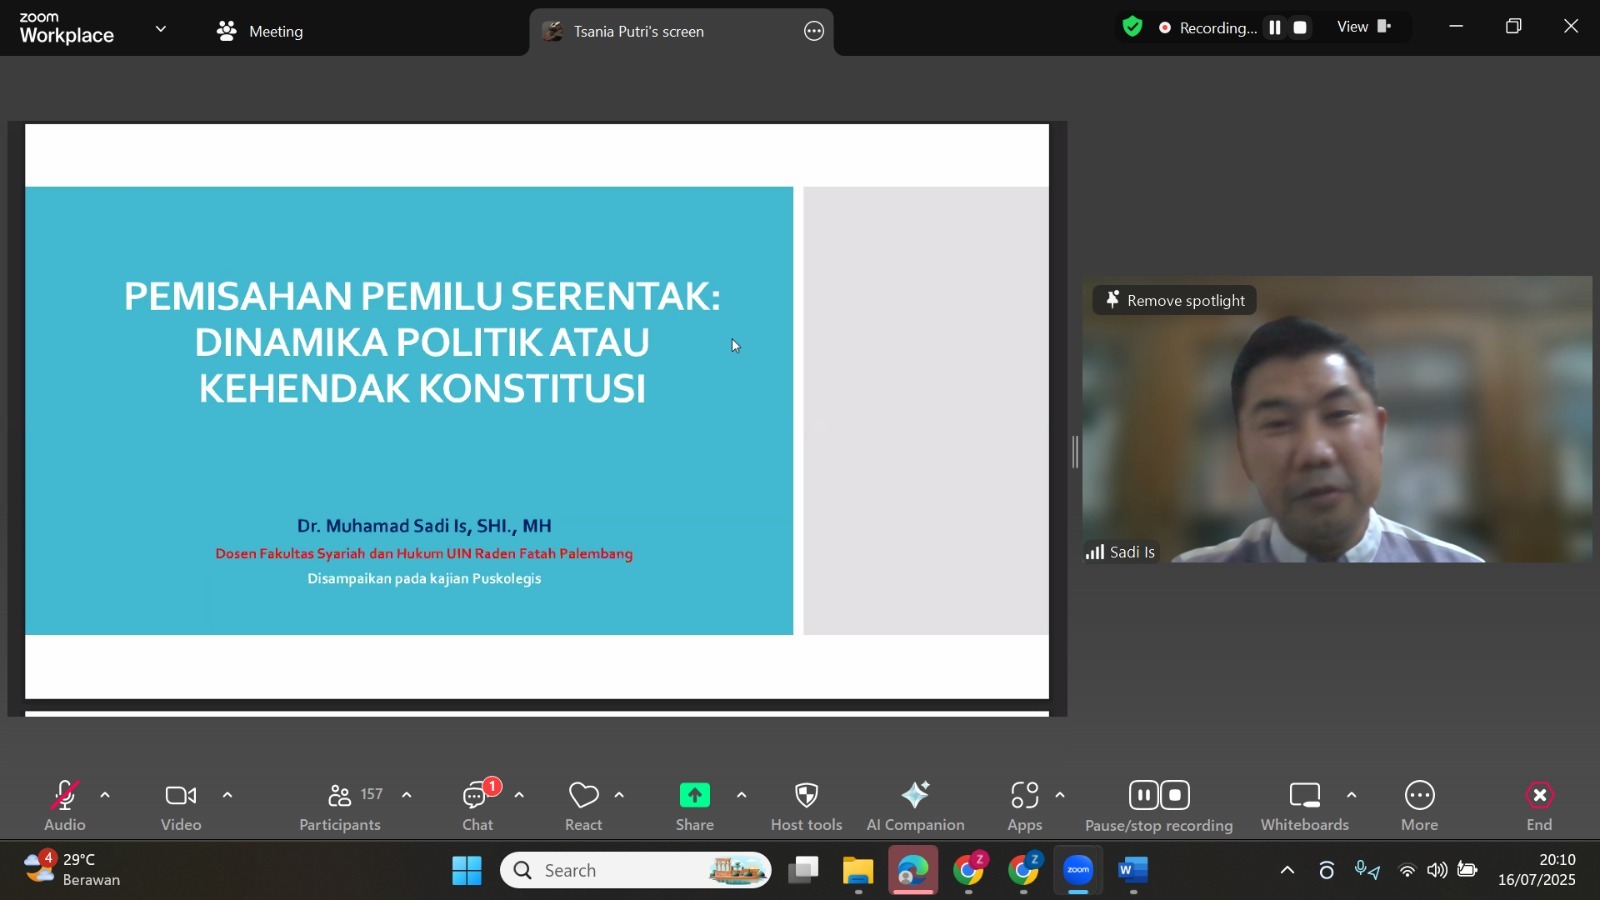
Task: Expand the audio settings arrow
Action: point(105,796)
